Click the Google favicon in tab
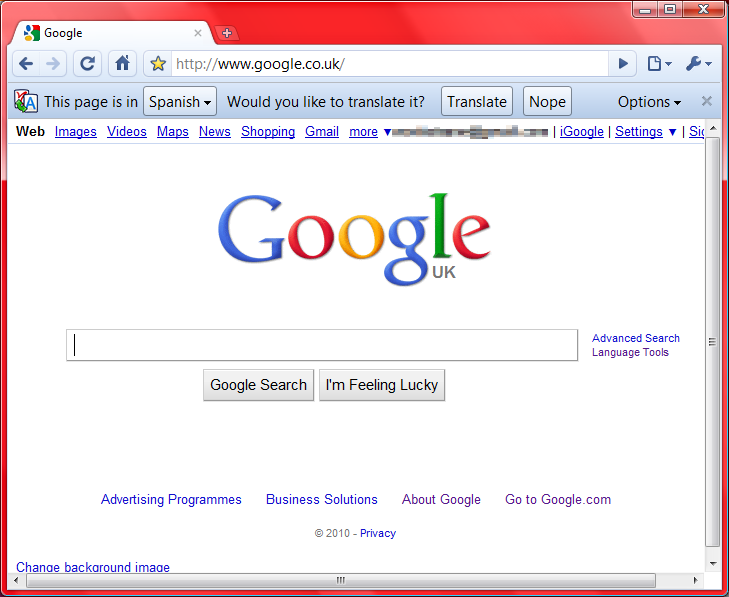Viewport: 729px width, 597px height. (x=32, y=33)
